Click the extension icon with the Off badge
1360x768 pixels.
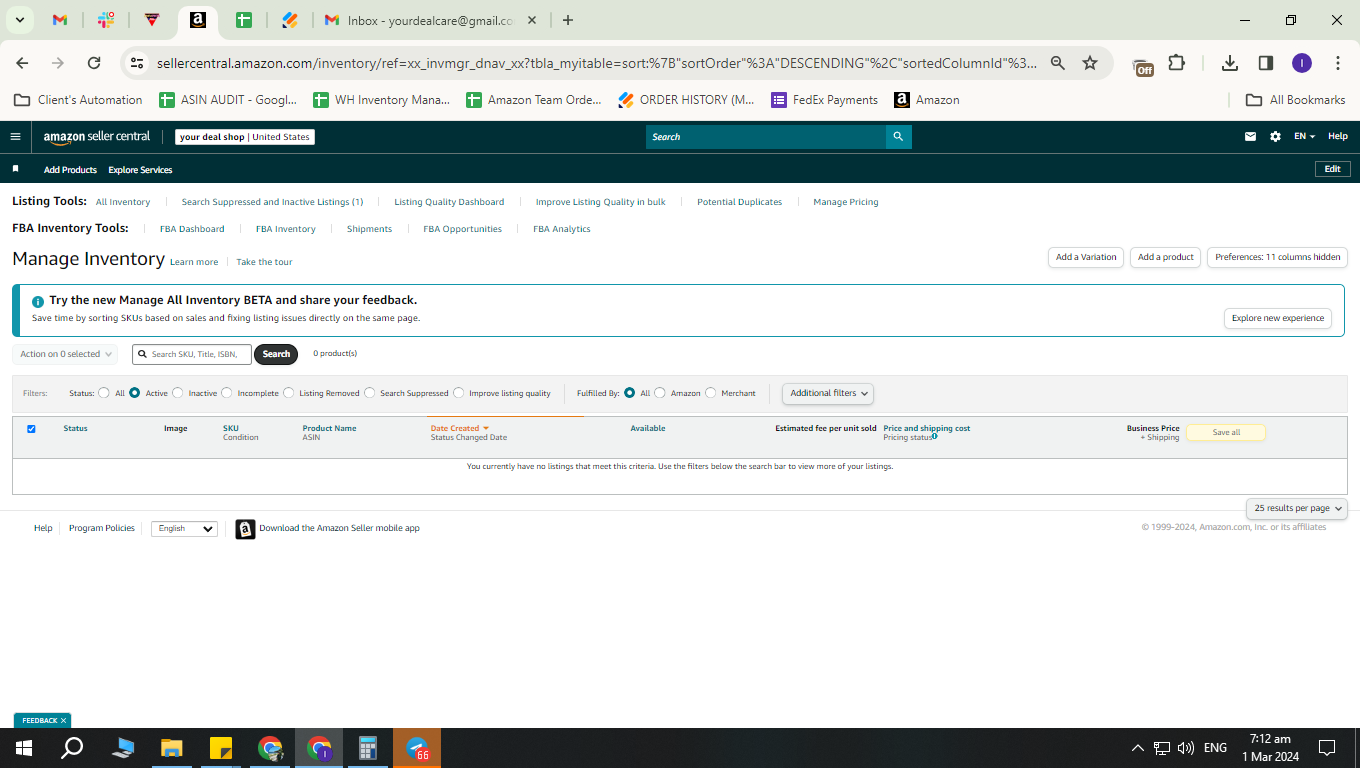coord(1143,66)
